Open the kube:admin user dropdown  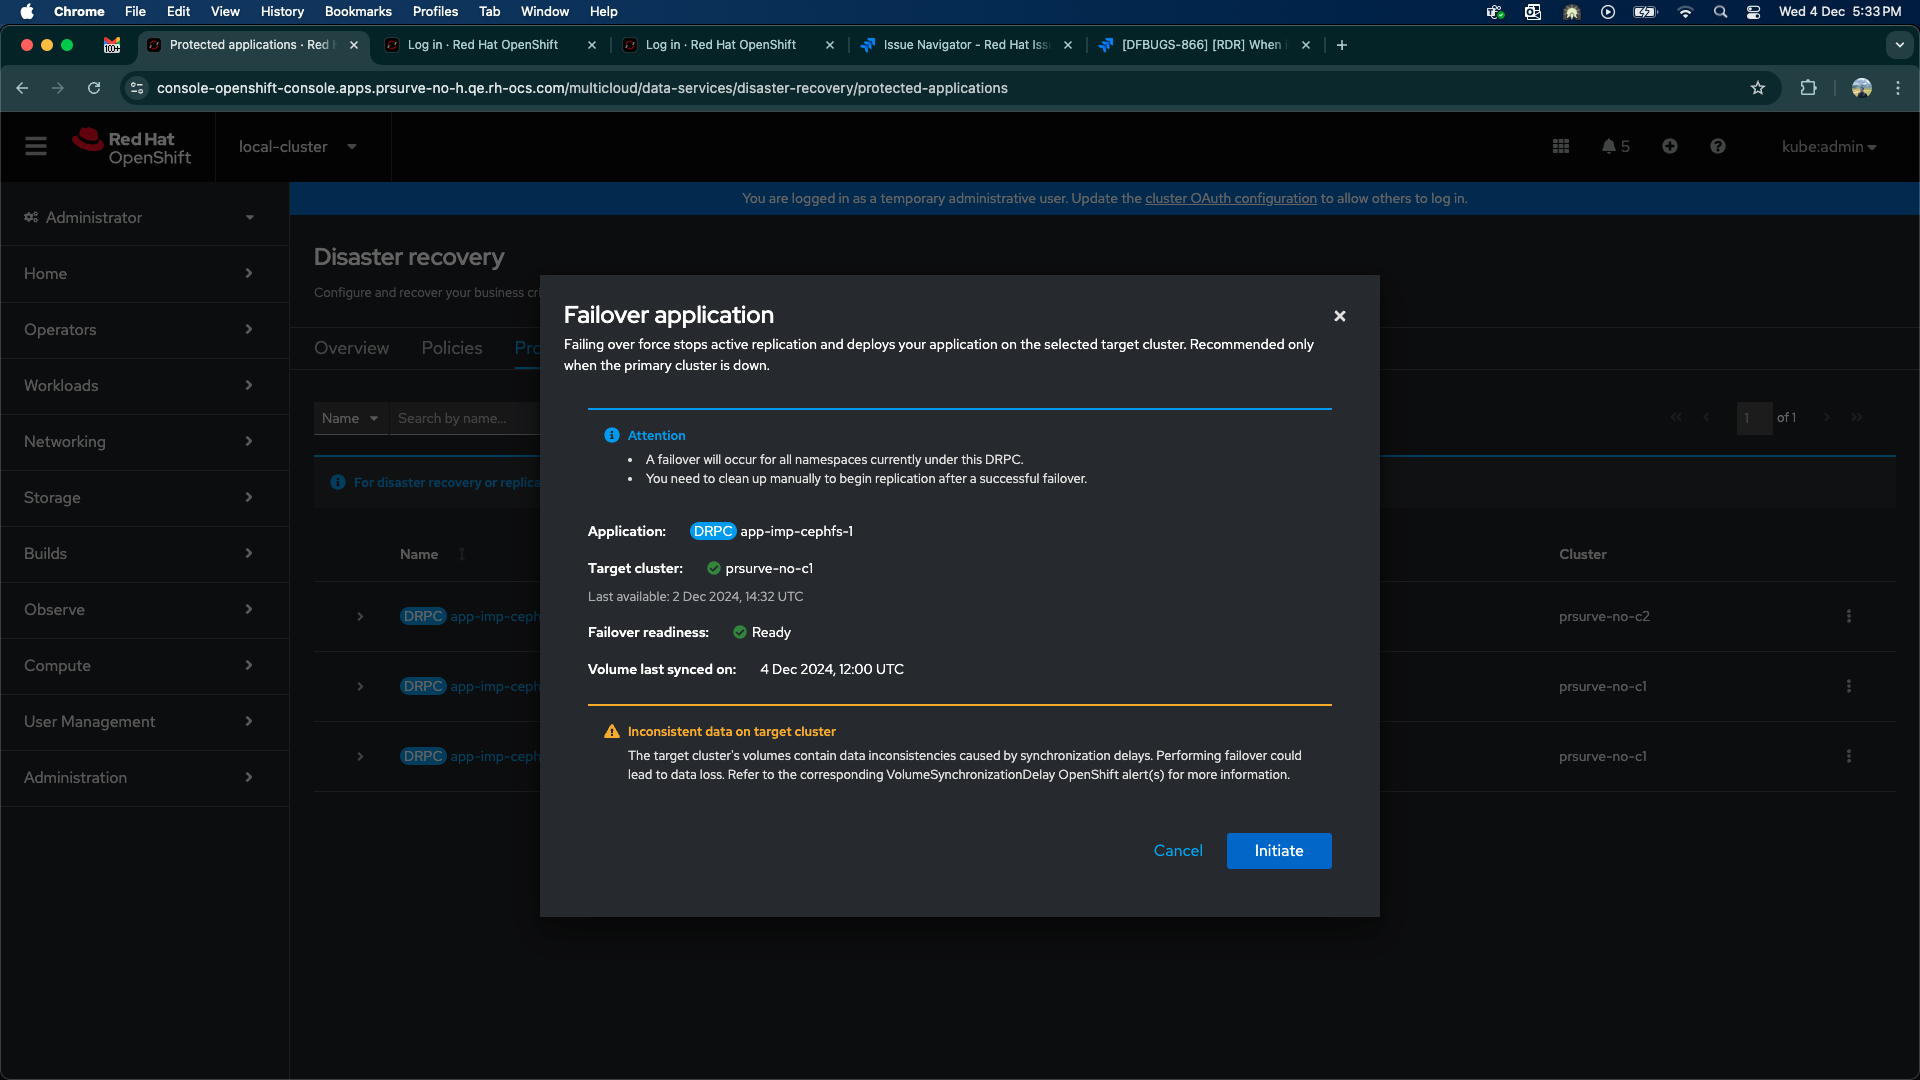1828,147
